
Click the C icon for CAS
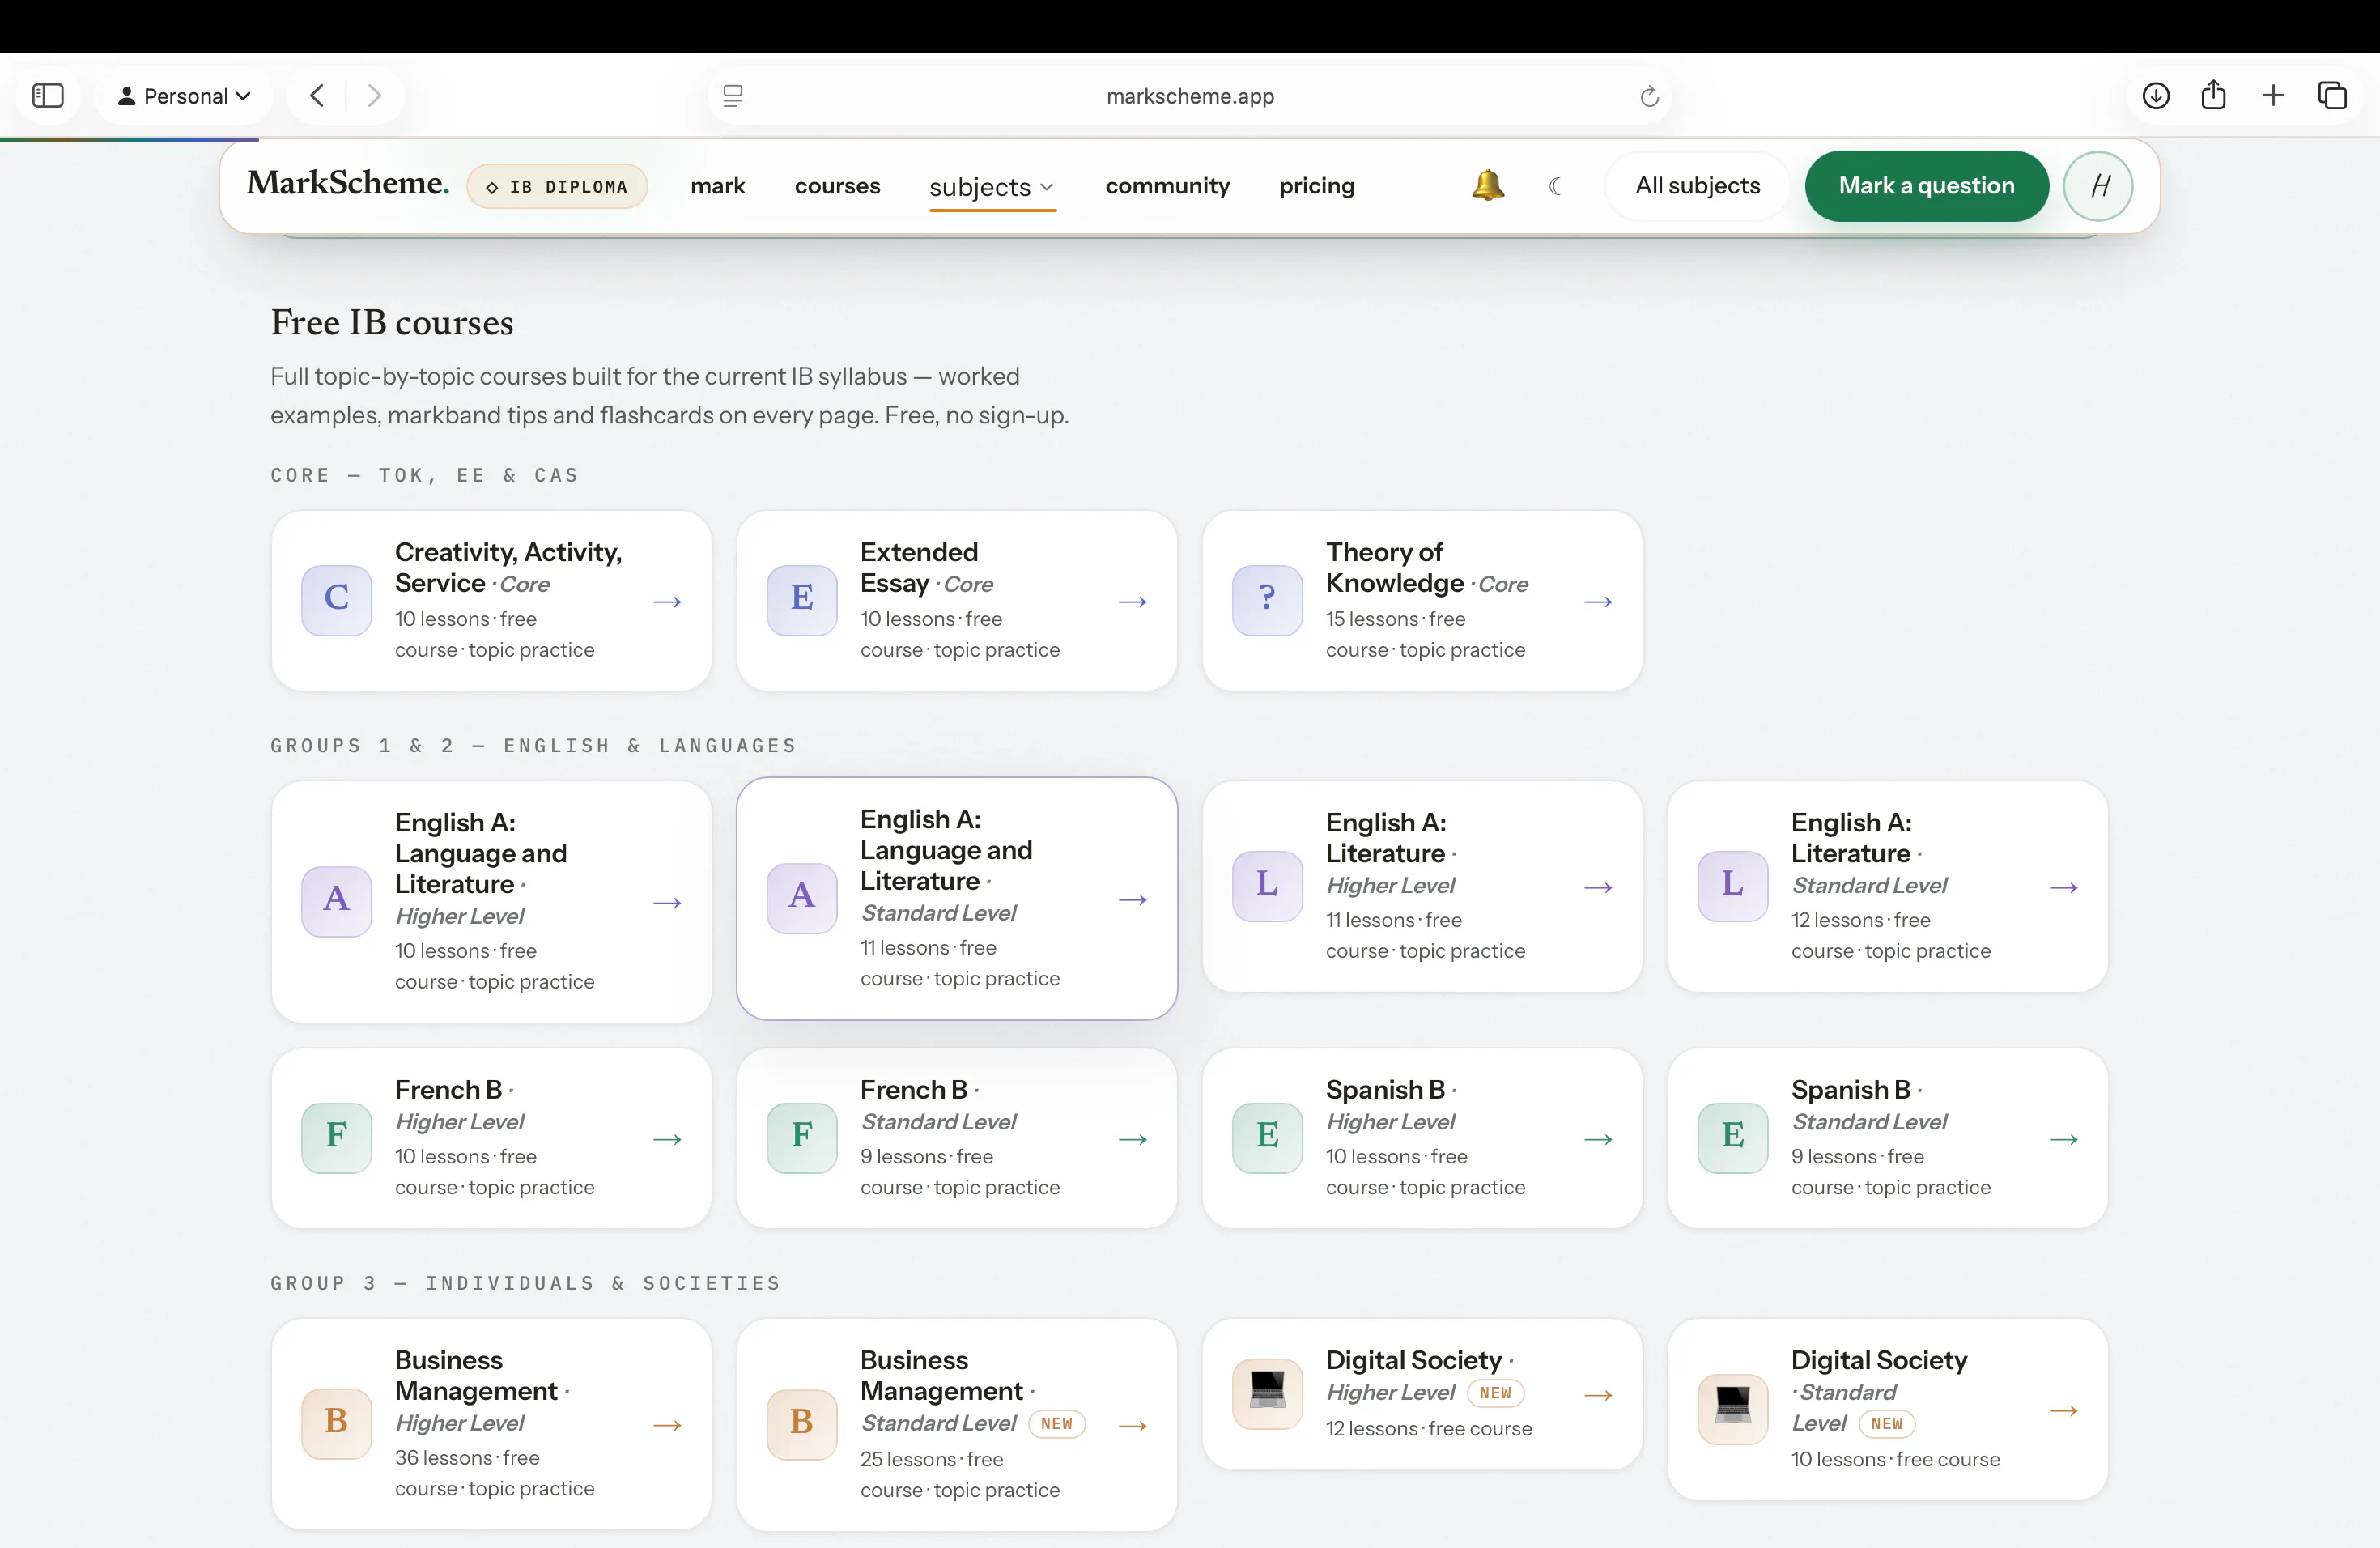(x=336, y=600)
